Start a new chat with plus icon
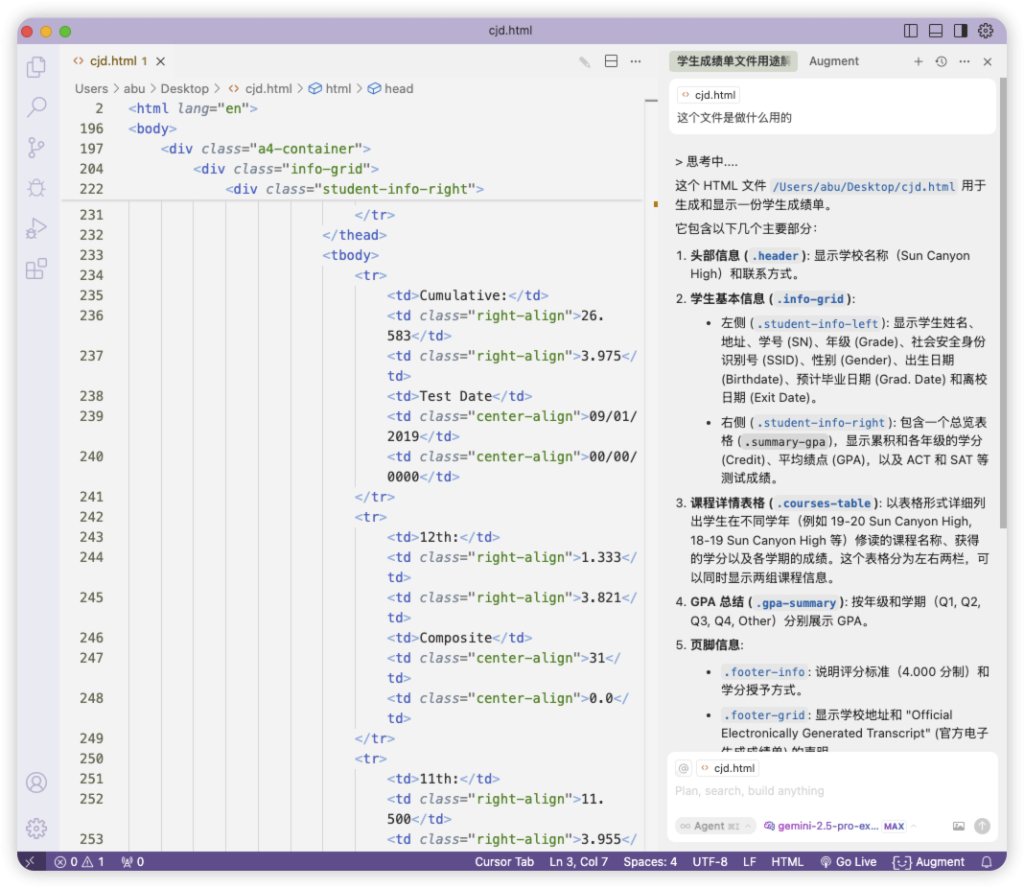 point(918,61)
